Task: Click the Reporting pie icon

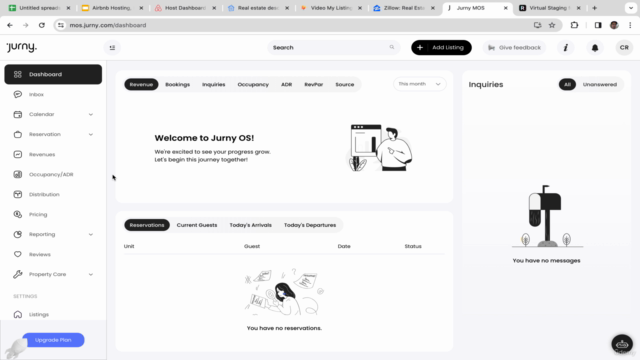Action: (18, 234)
